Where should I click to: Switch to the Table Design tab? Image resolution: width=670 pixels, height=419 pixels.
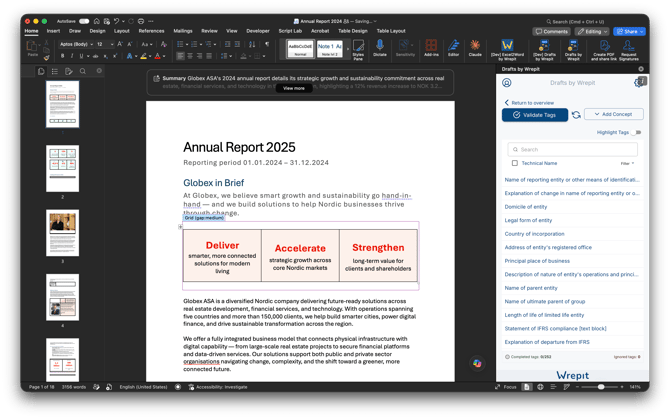[353, 31]
